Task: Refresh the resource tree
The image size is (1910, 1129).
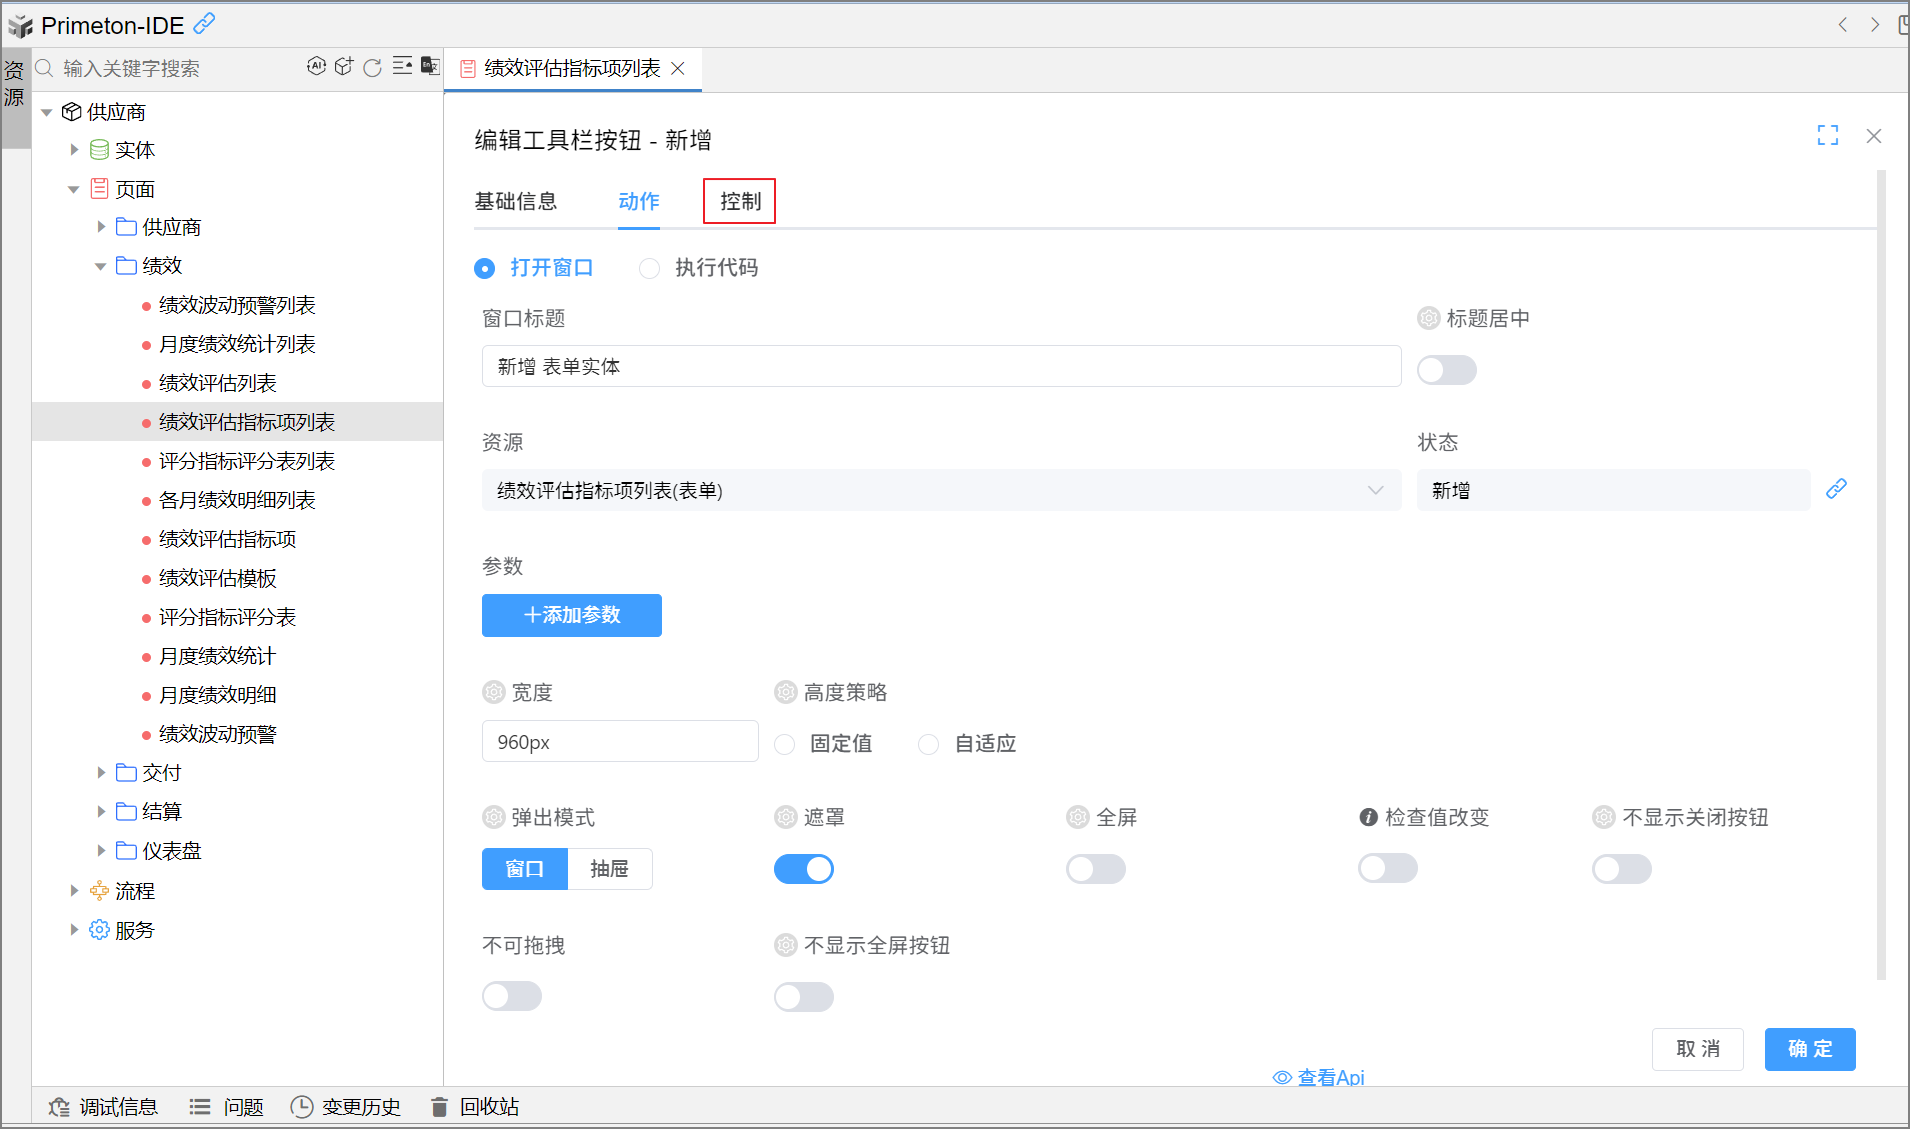Action: tap(373, 67)
